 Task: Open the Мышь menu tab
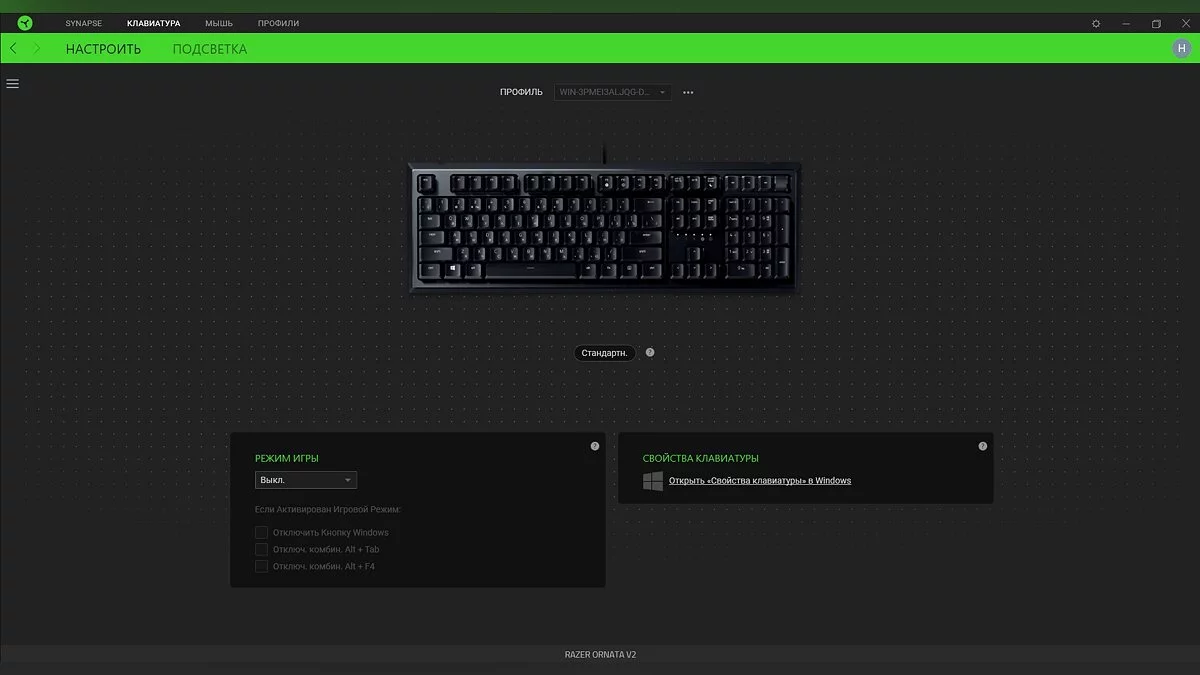219,23
